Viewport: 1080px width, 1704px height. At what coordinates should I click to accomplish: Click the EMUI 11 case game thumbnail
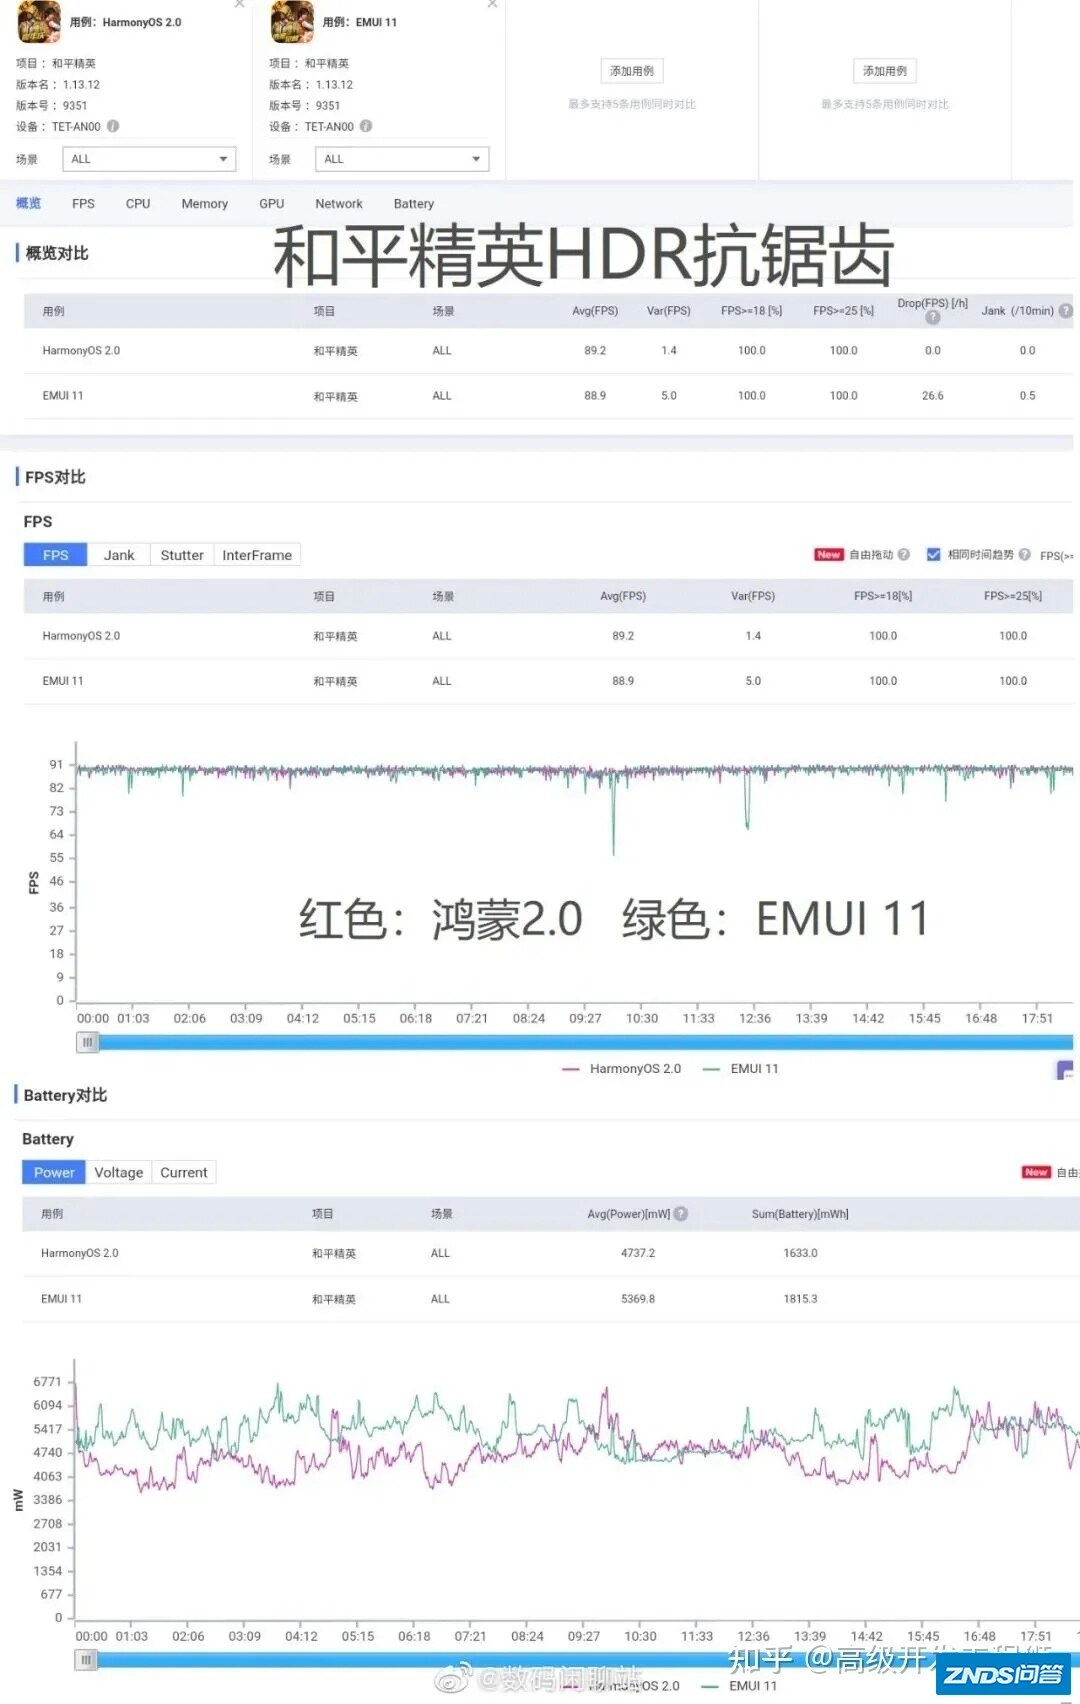click(x=292, y=22)
